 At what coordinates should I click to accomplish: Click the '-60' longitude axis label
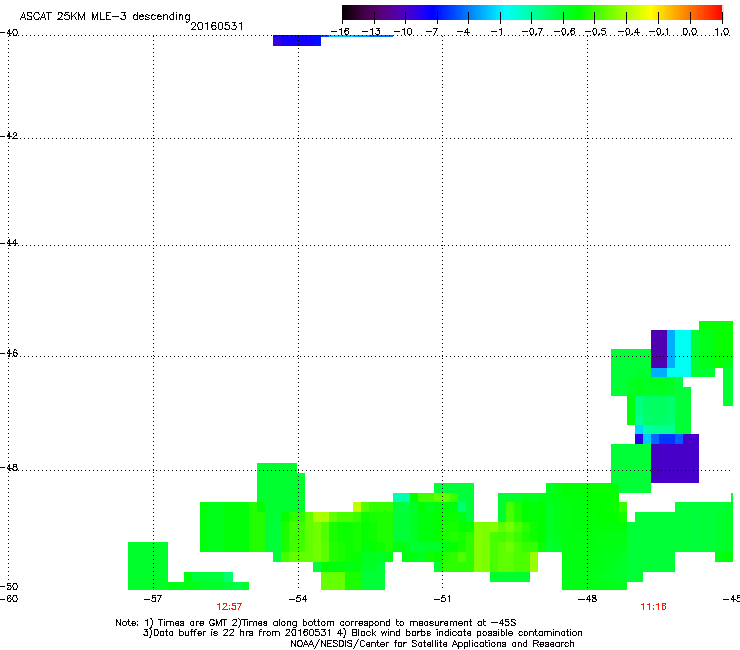(x=9, y=599)
